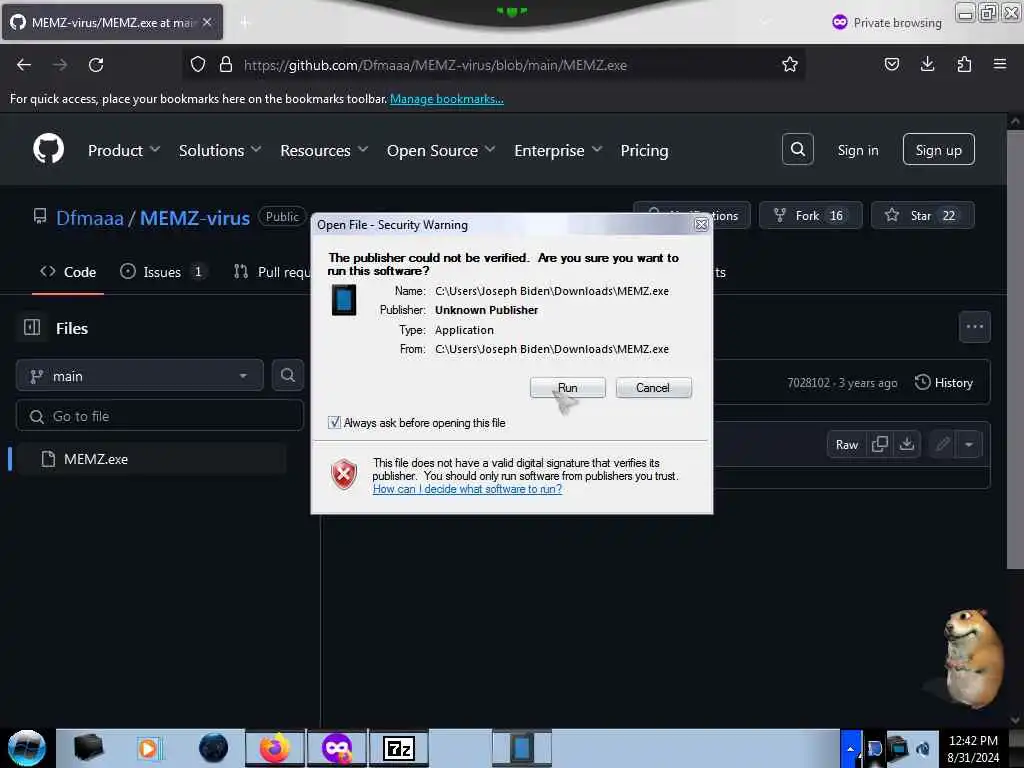Click the github.com address bar
This screenshot has height=768, width=1024.
[493, 65]
